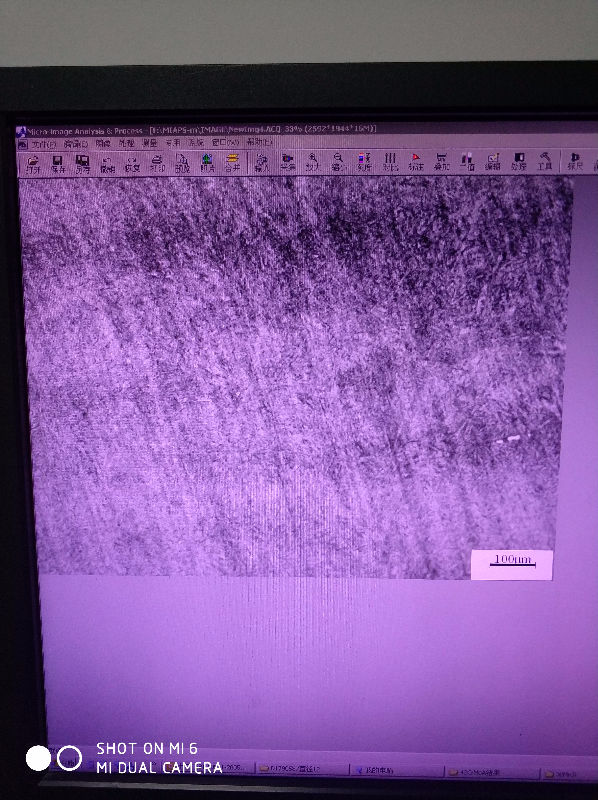Image resolution: width=598 pixels, height=800 pixels.
Task: Choose the 二值 (Binarize) toolbar icon
Action: tap(467, 162)
